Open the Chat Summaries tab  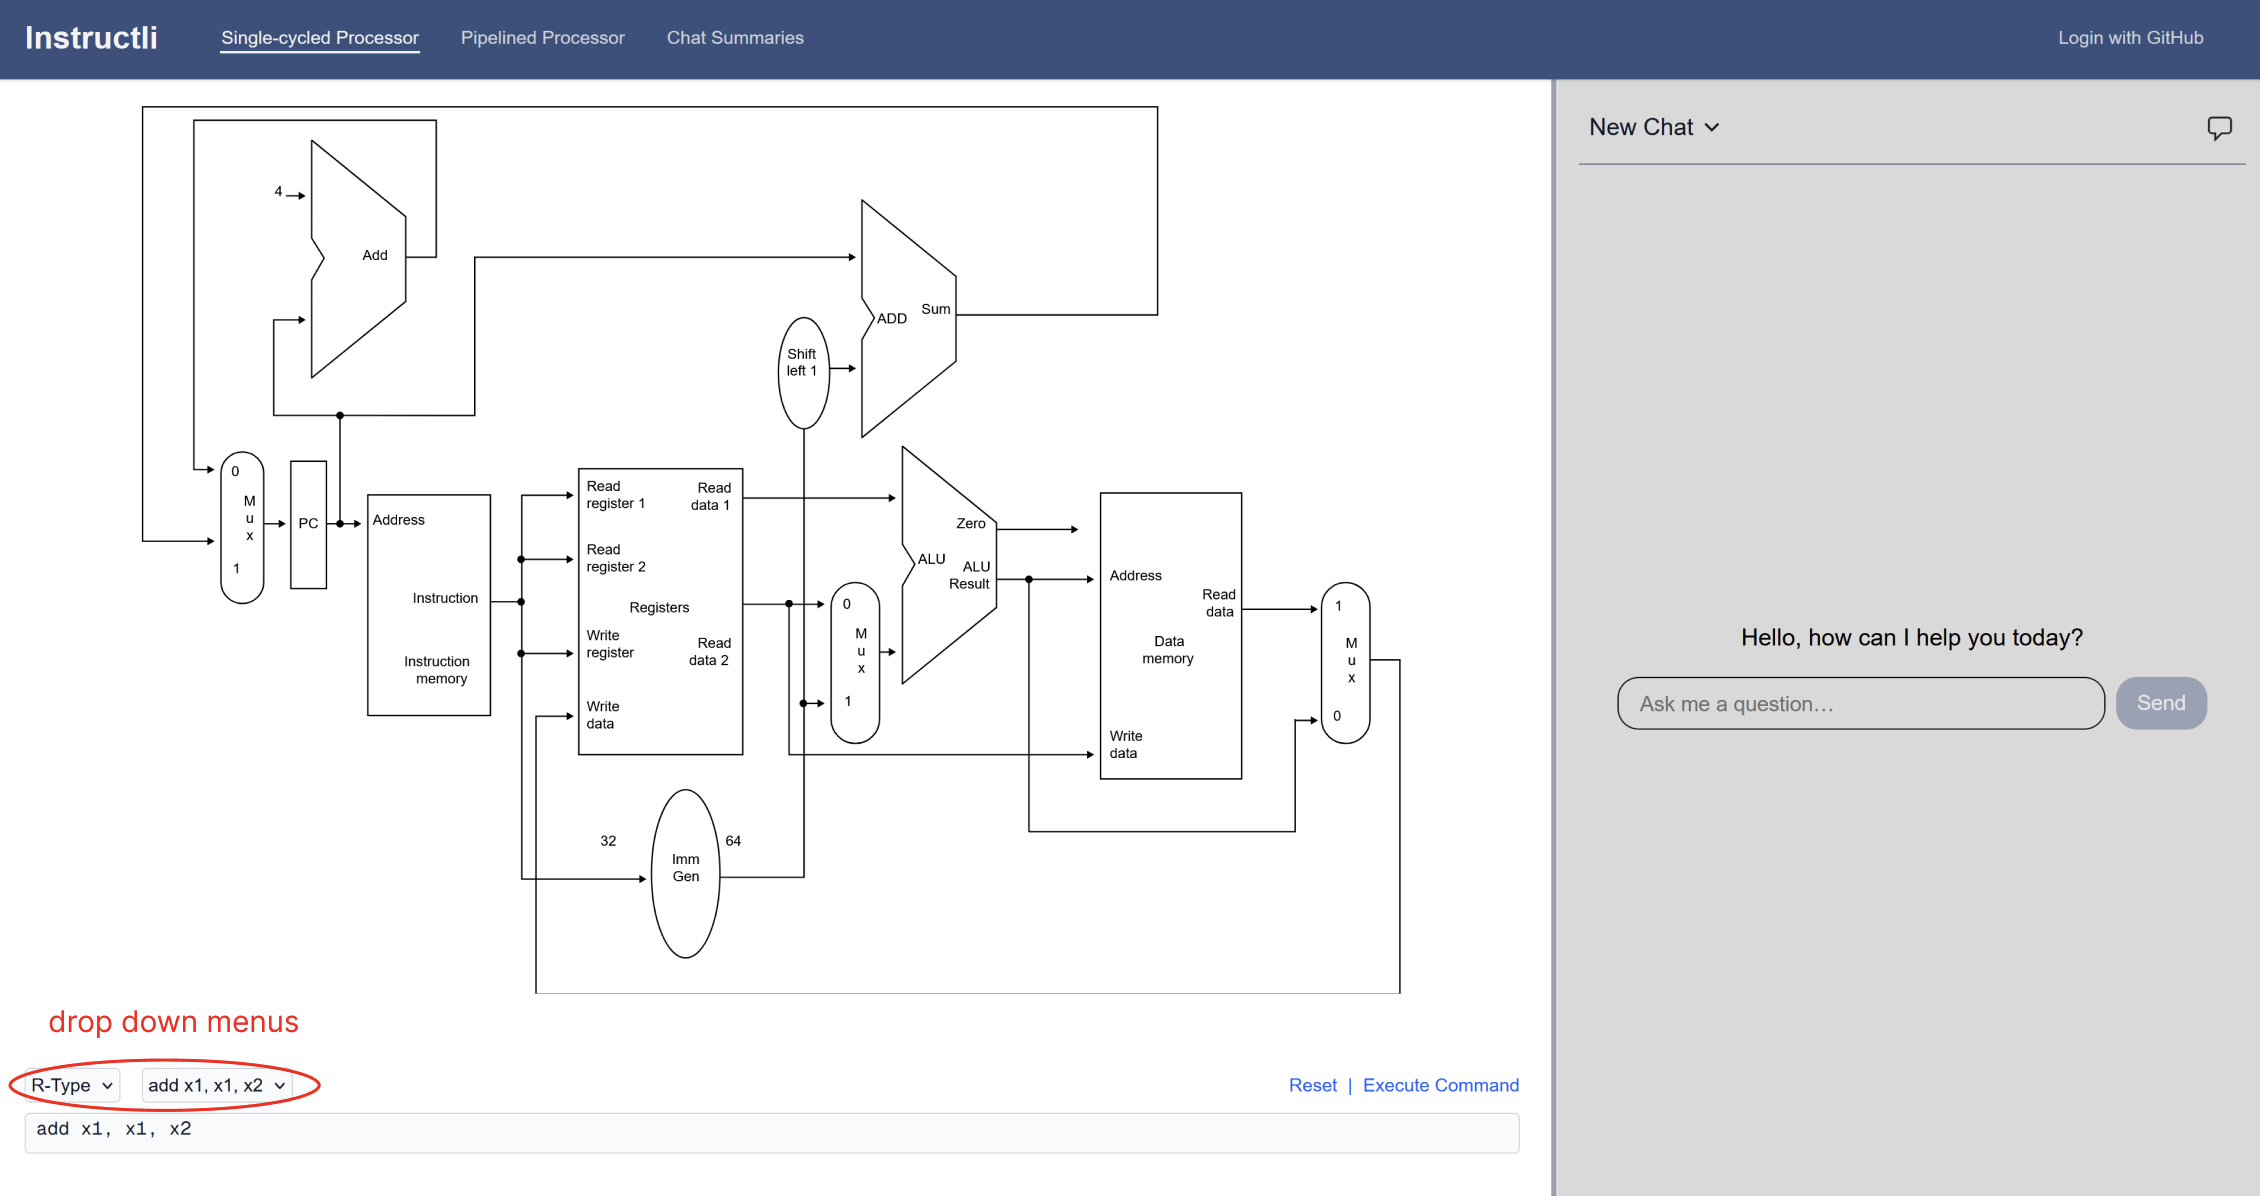pyautogui.click(x=735, y=38)
